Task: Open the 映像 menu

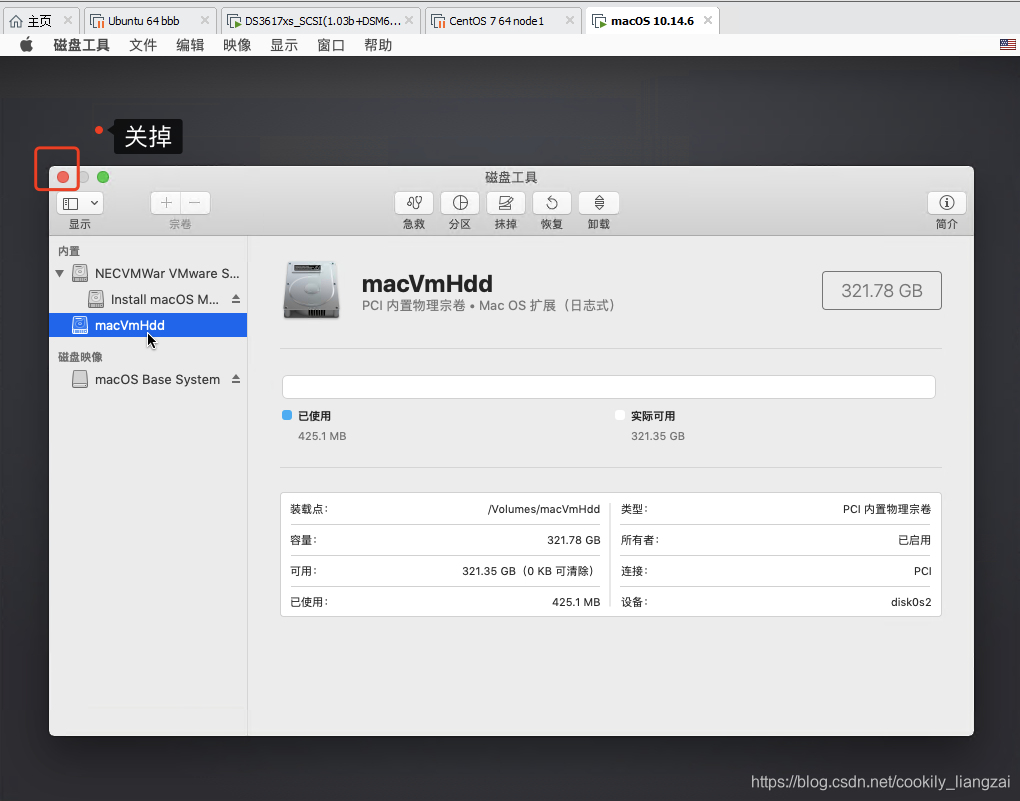Action: point(237,45)
